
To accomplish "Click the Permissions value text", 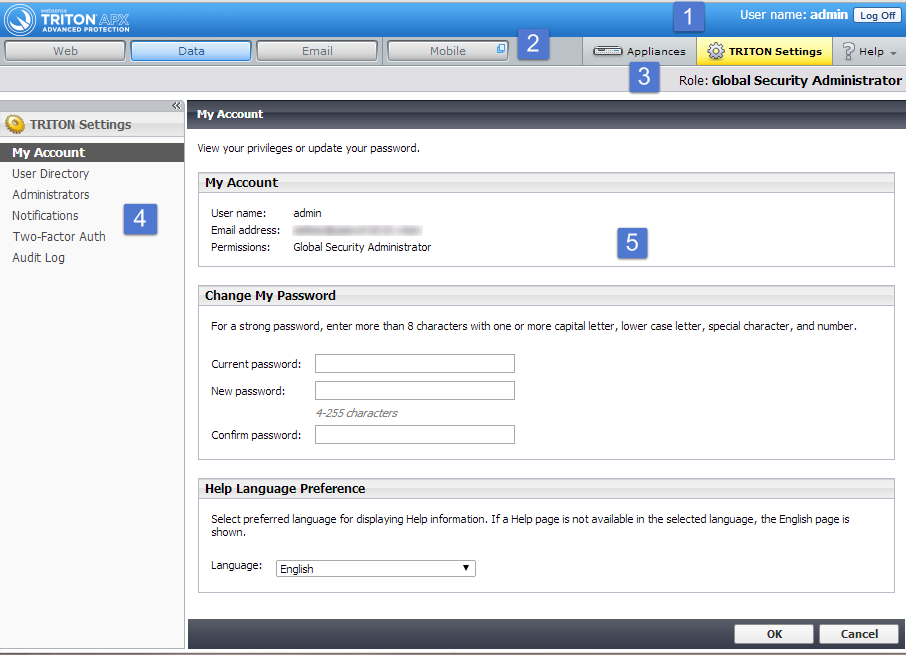I will 362,247.
